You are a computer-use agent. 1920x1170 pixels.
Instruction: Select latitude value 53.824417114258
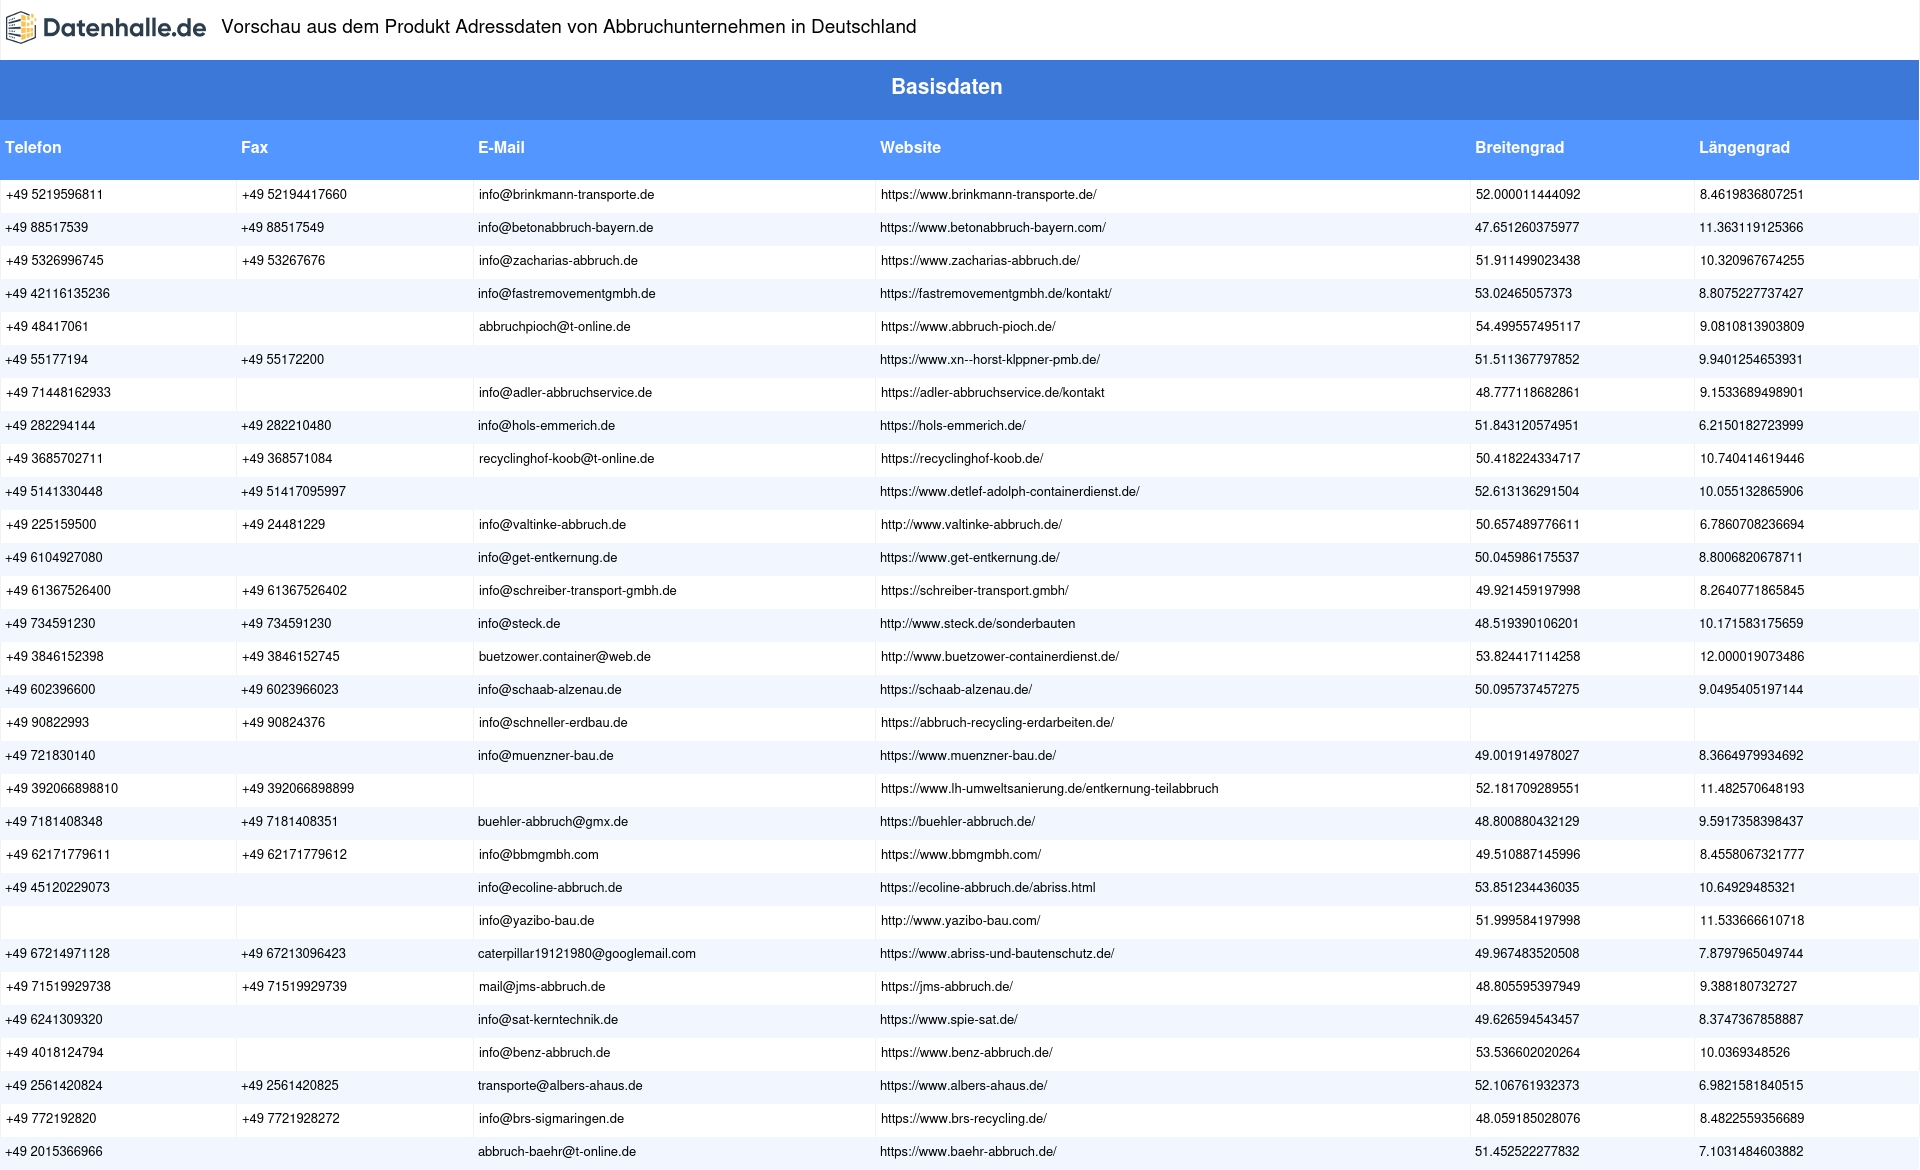pos(1528,657)
